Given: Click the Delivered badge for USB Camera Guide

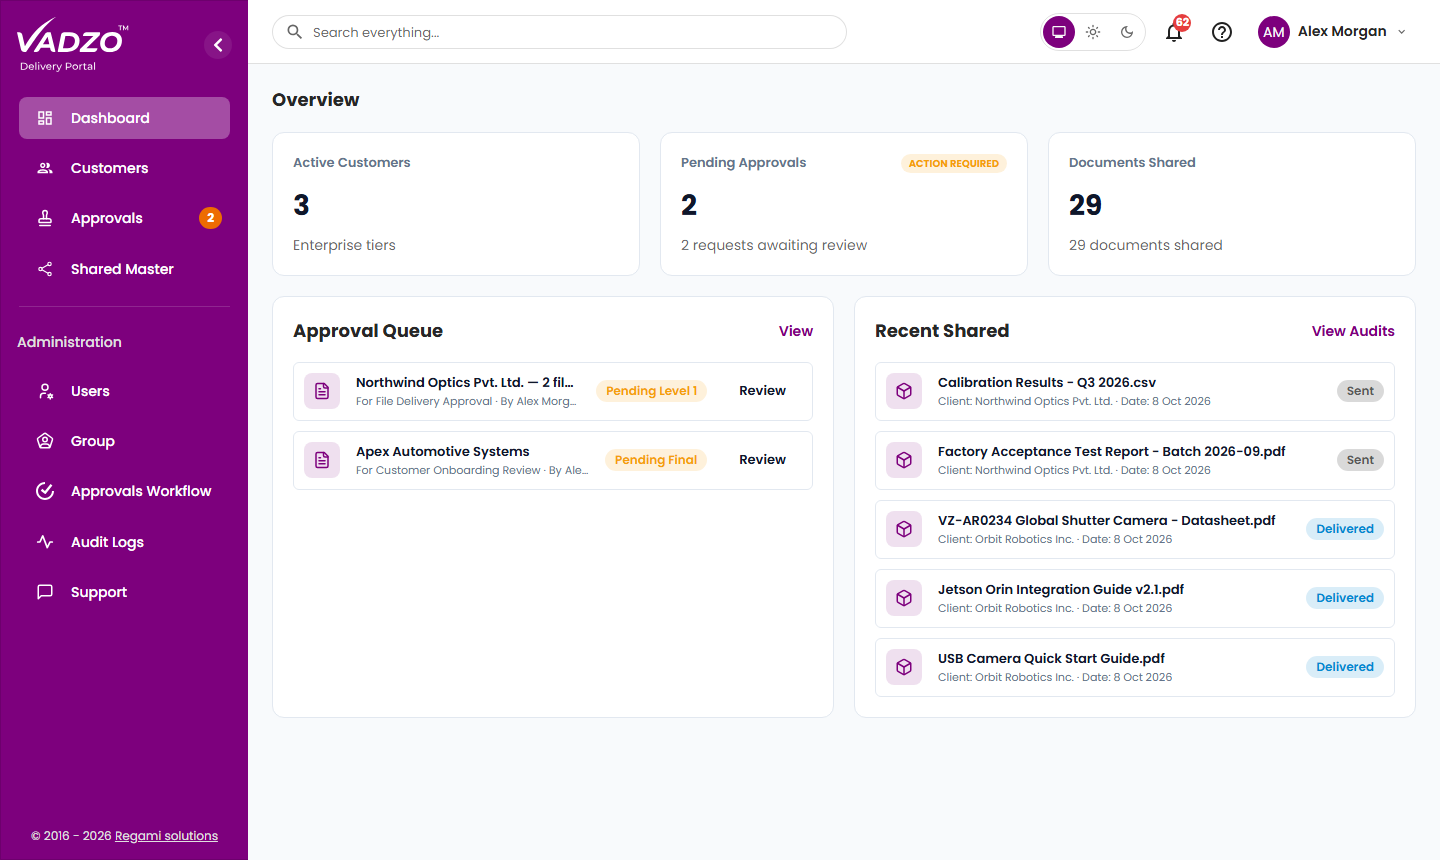Looking at the screenshot, I should (x=1345, y=667).
